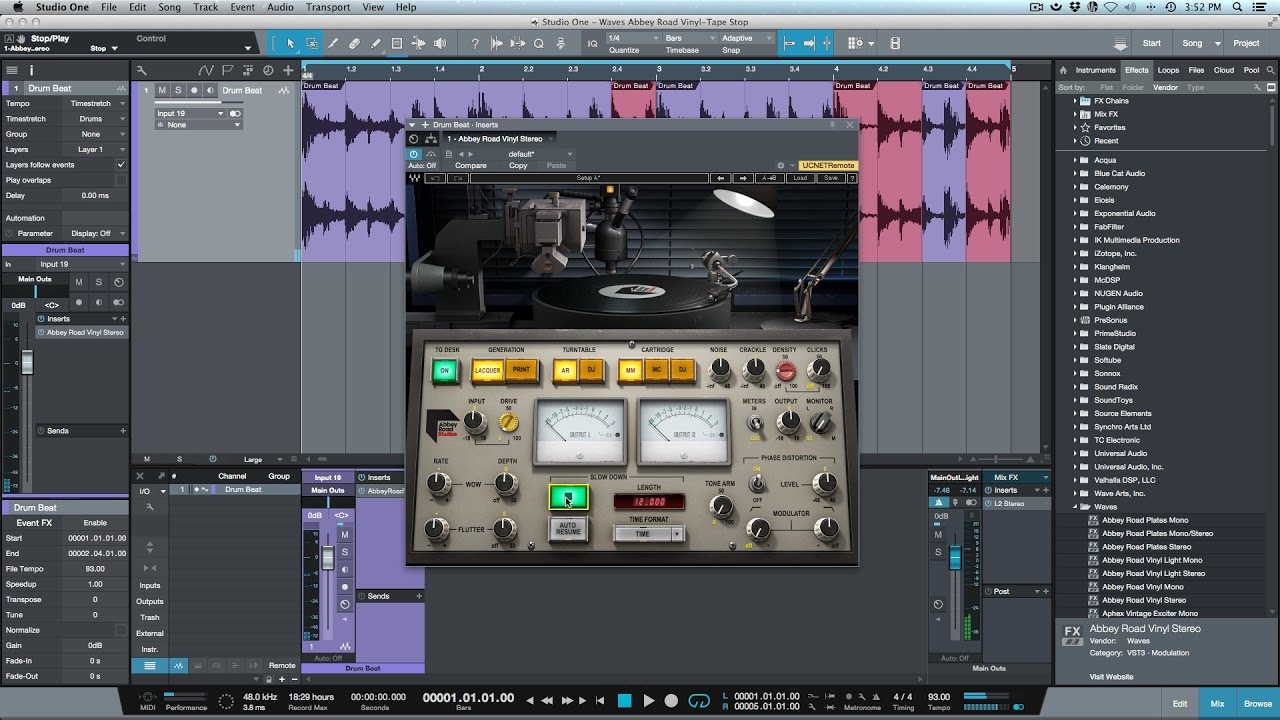Rewind using the transport rewind button

[549, 701]
